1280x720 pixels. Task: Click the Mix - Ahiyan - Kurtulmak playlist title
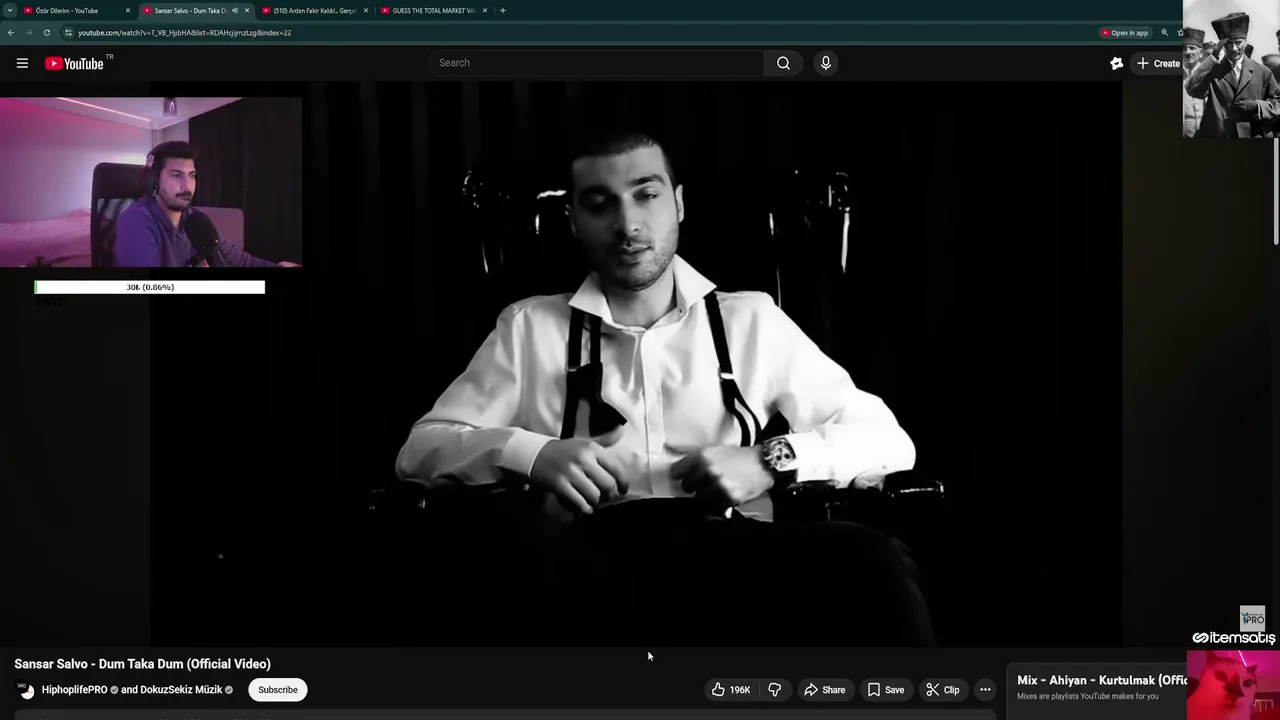[x=1101, y=680]
